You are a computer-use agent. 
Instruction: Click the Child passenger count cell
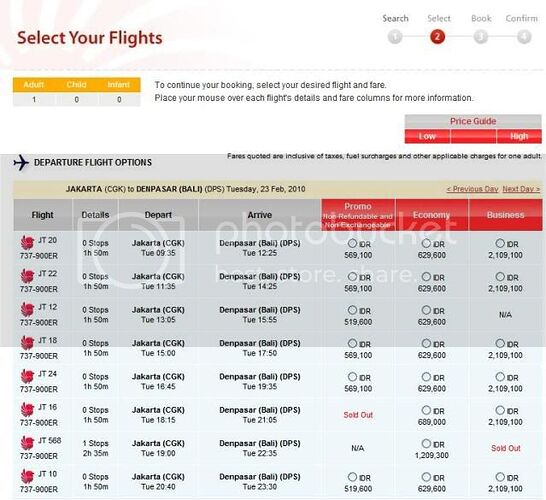click(x=77, y=100)
